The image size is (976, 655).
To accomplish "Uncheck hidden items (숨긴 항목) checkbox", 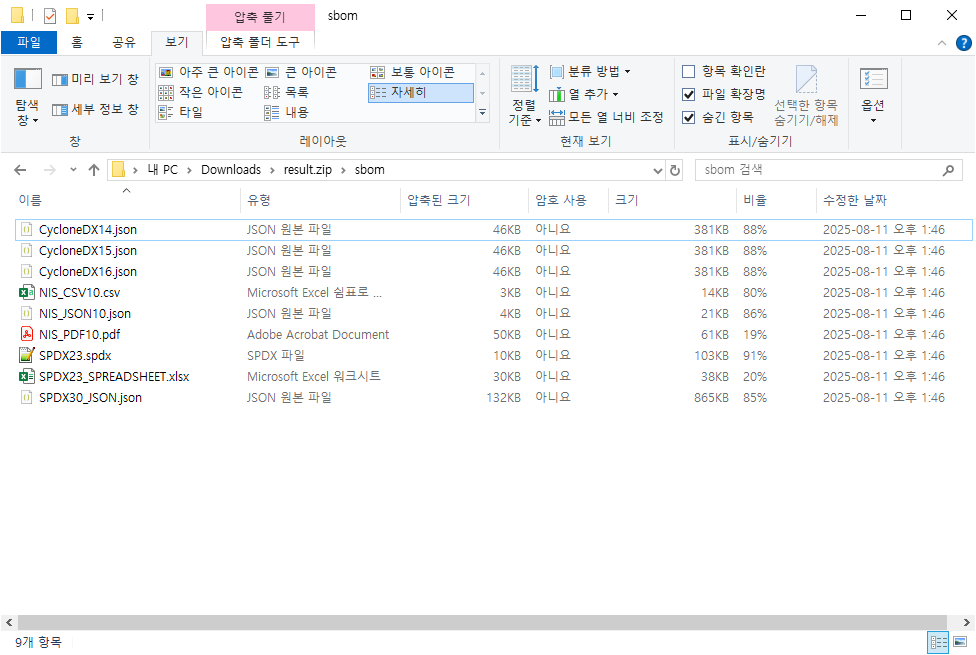I will click(x=688, y=117).
